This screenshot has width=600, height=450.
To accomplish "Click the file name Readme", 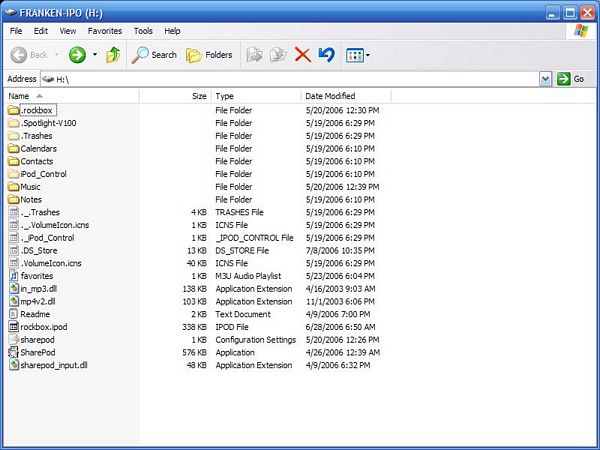I will pos(35,314).
